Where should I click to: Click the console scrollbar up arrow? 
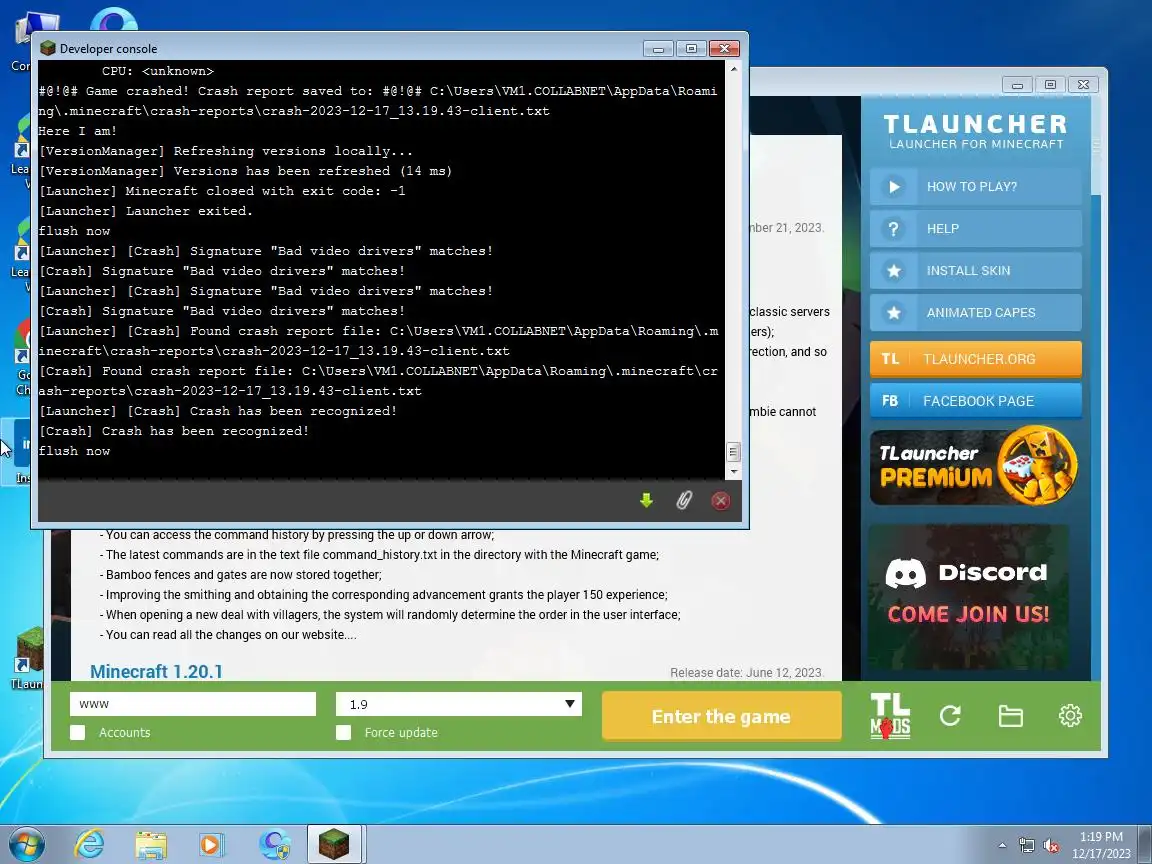(x=733, y=69)
